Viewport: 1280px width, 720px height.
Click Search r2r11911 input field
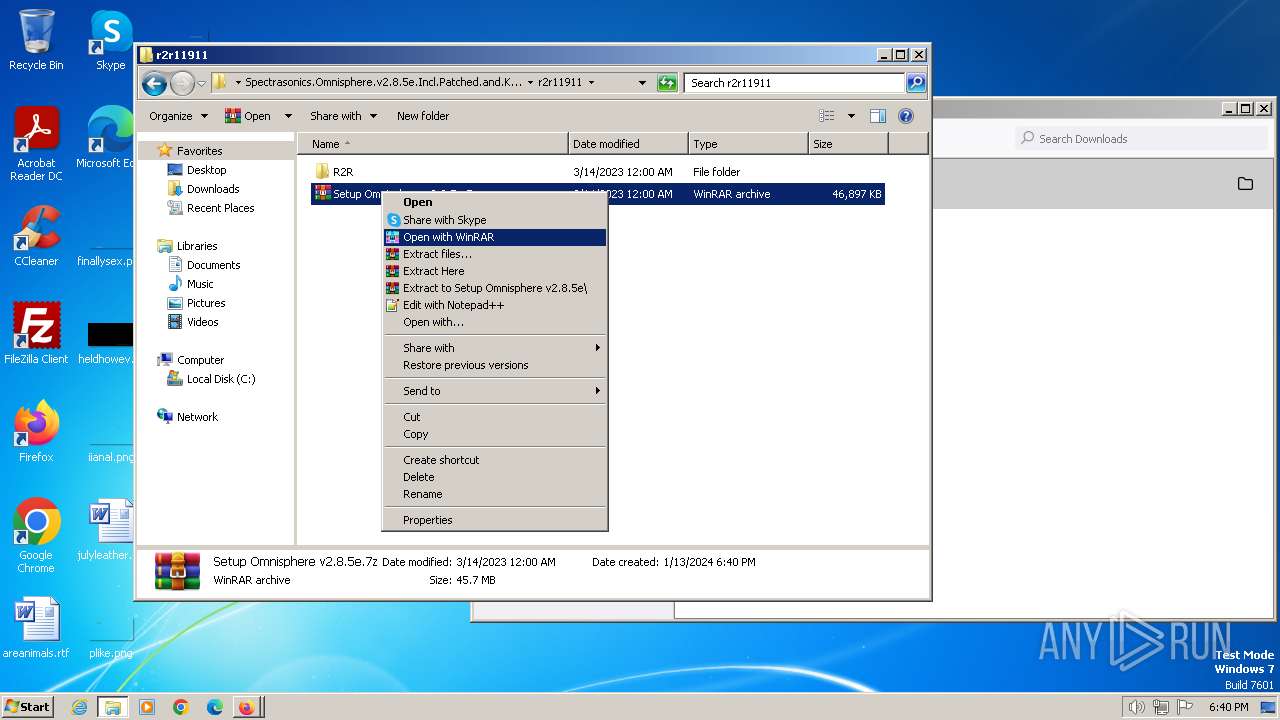coord(795,83)
